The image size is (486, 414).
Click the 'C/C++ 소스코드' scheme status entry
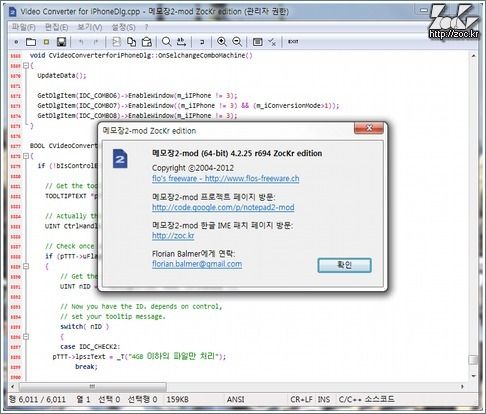(366, 399)
